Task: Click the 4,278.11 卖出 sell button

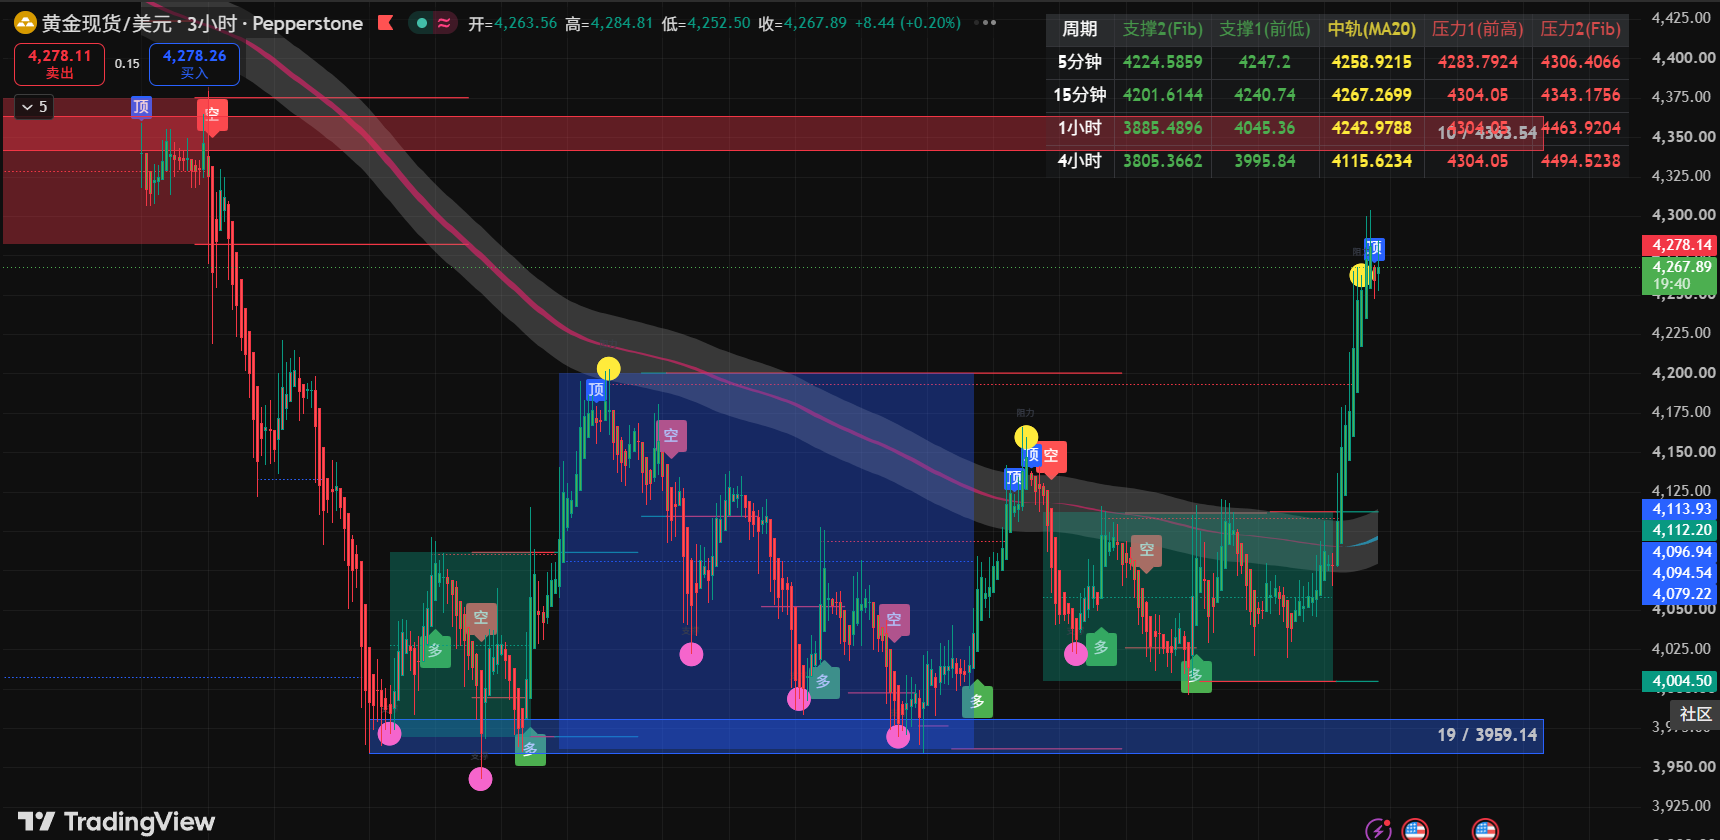Action: (59, 64)
